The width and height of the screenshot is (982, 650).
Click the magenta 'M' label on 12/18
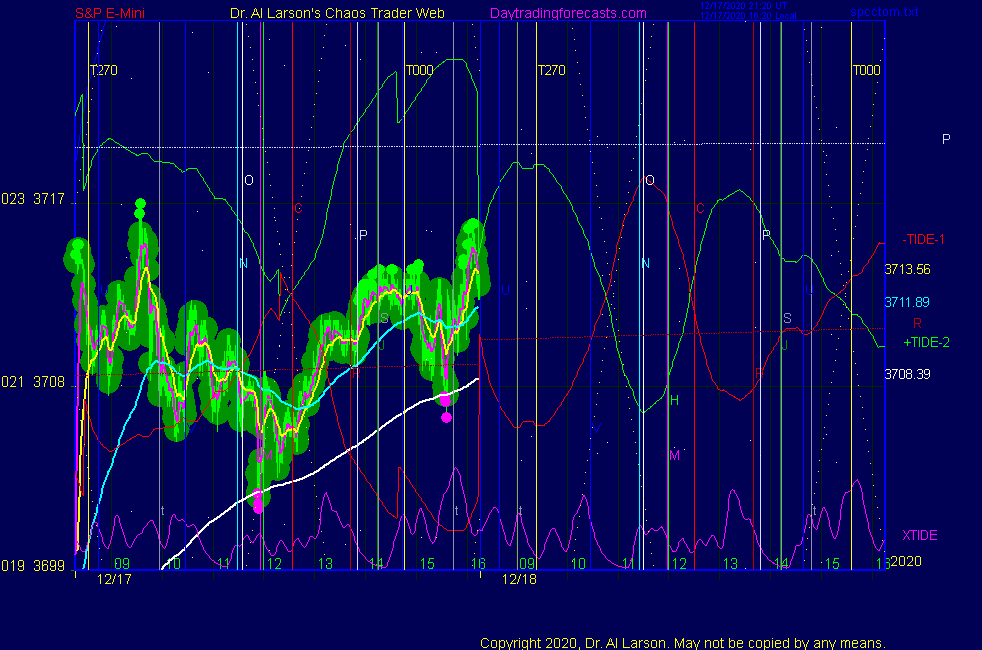tap(674, 456)
